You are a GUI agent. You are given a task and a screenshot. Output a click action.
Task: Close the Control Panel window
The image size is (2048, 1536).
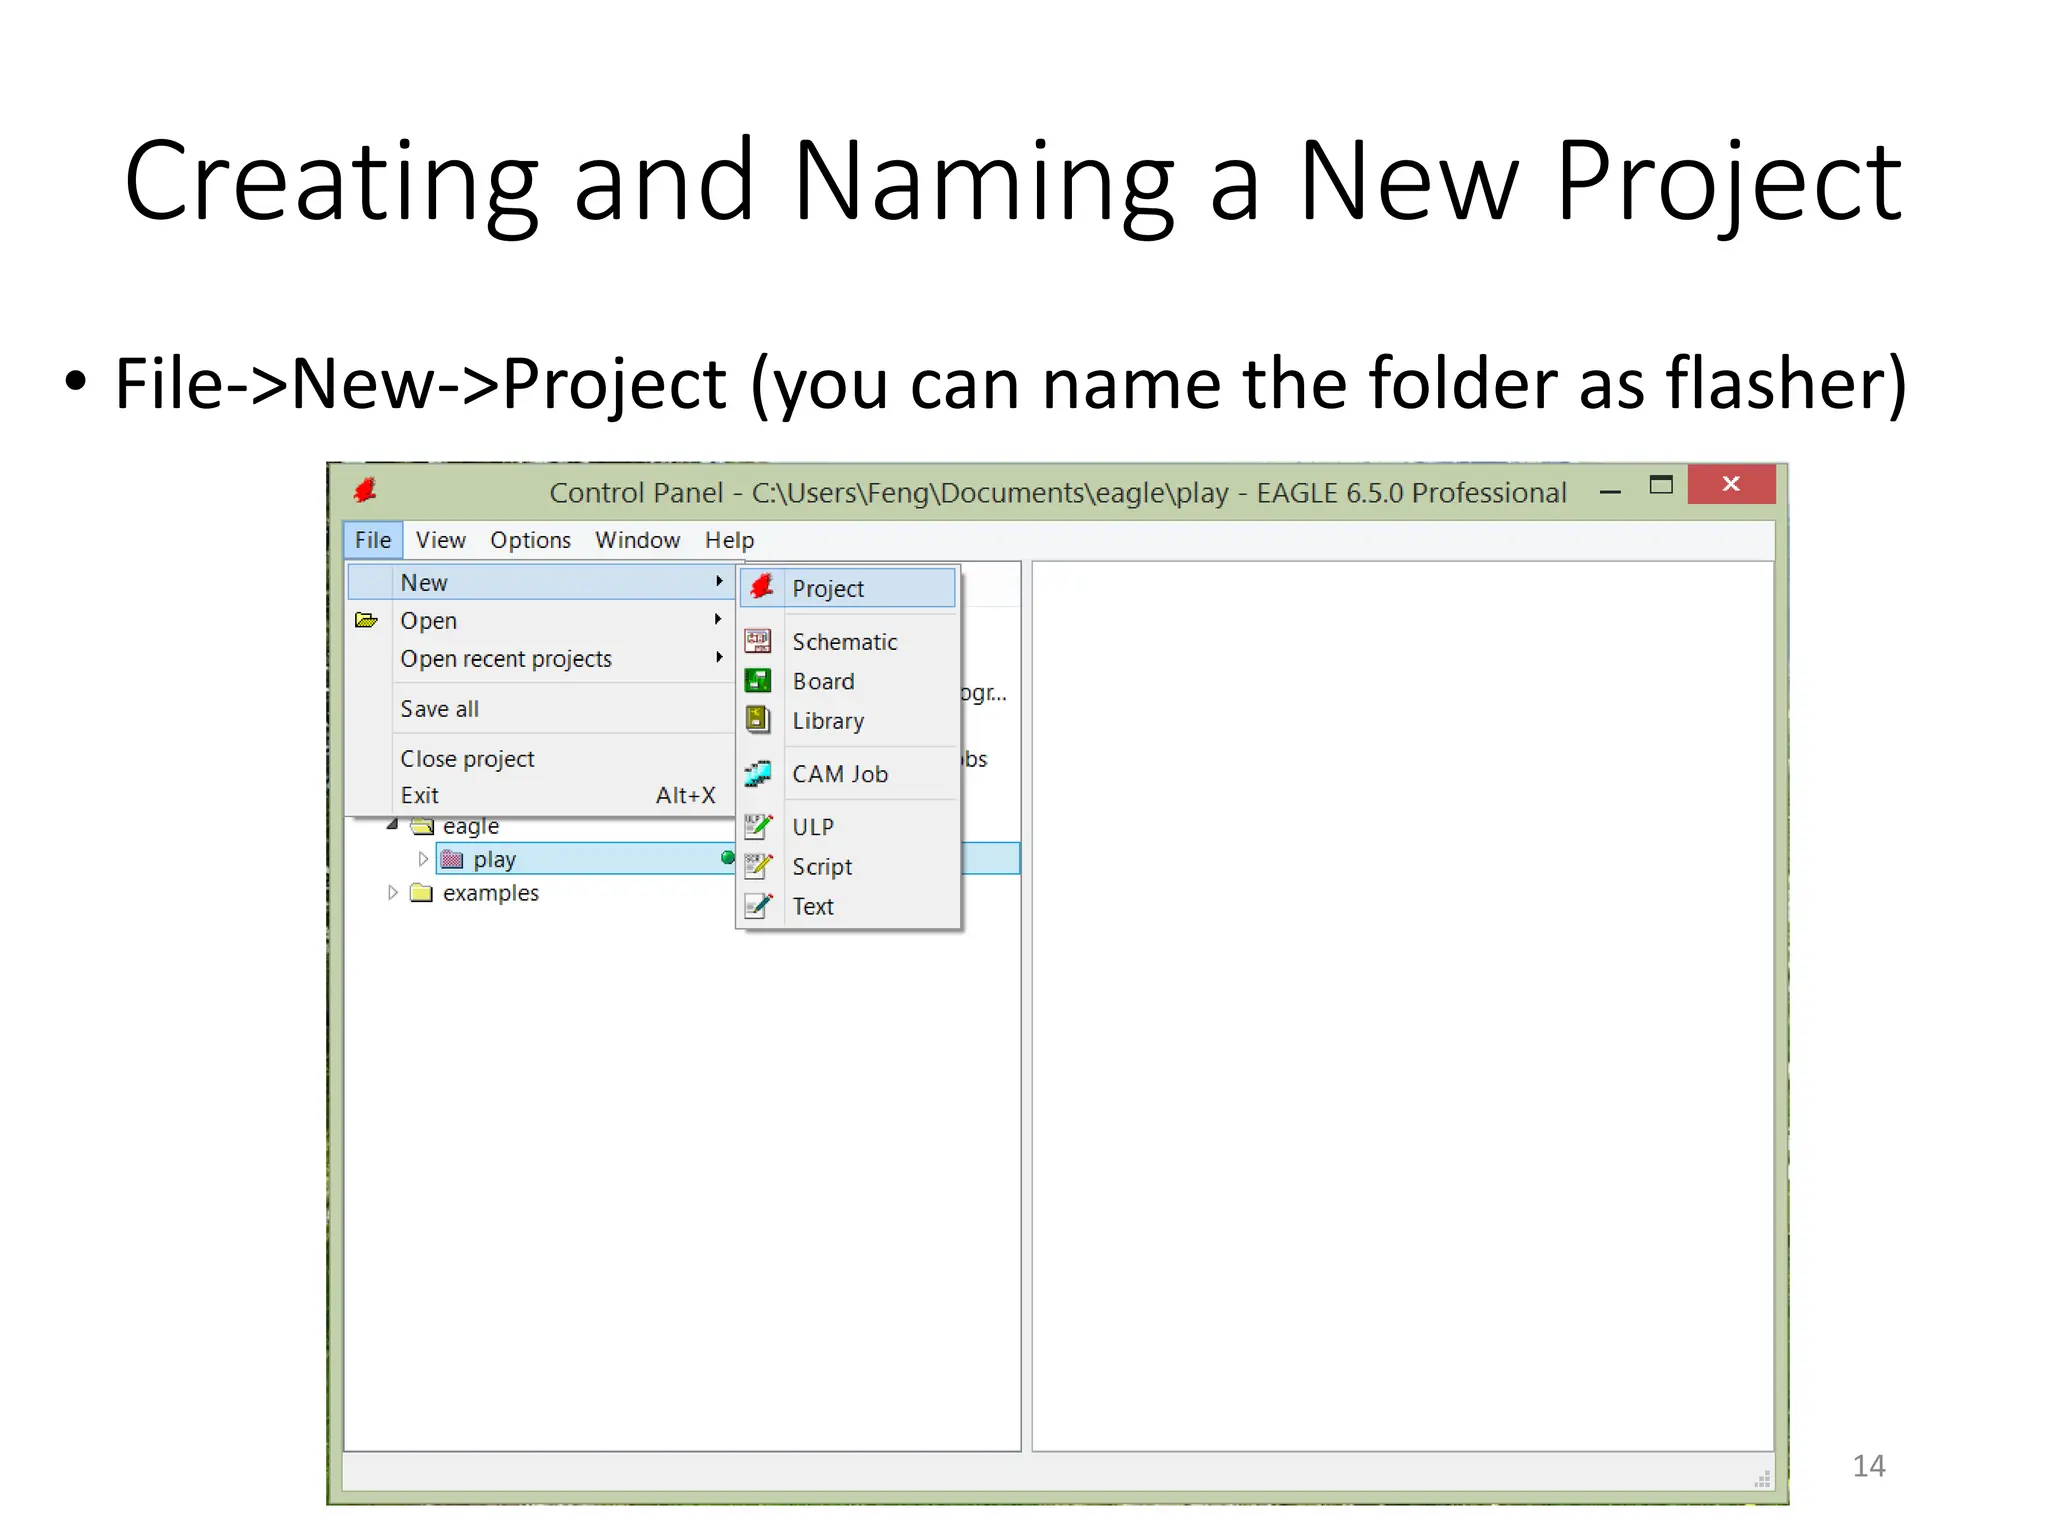pyautogui.click(x=1731, y=484)
